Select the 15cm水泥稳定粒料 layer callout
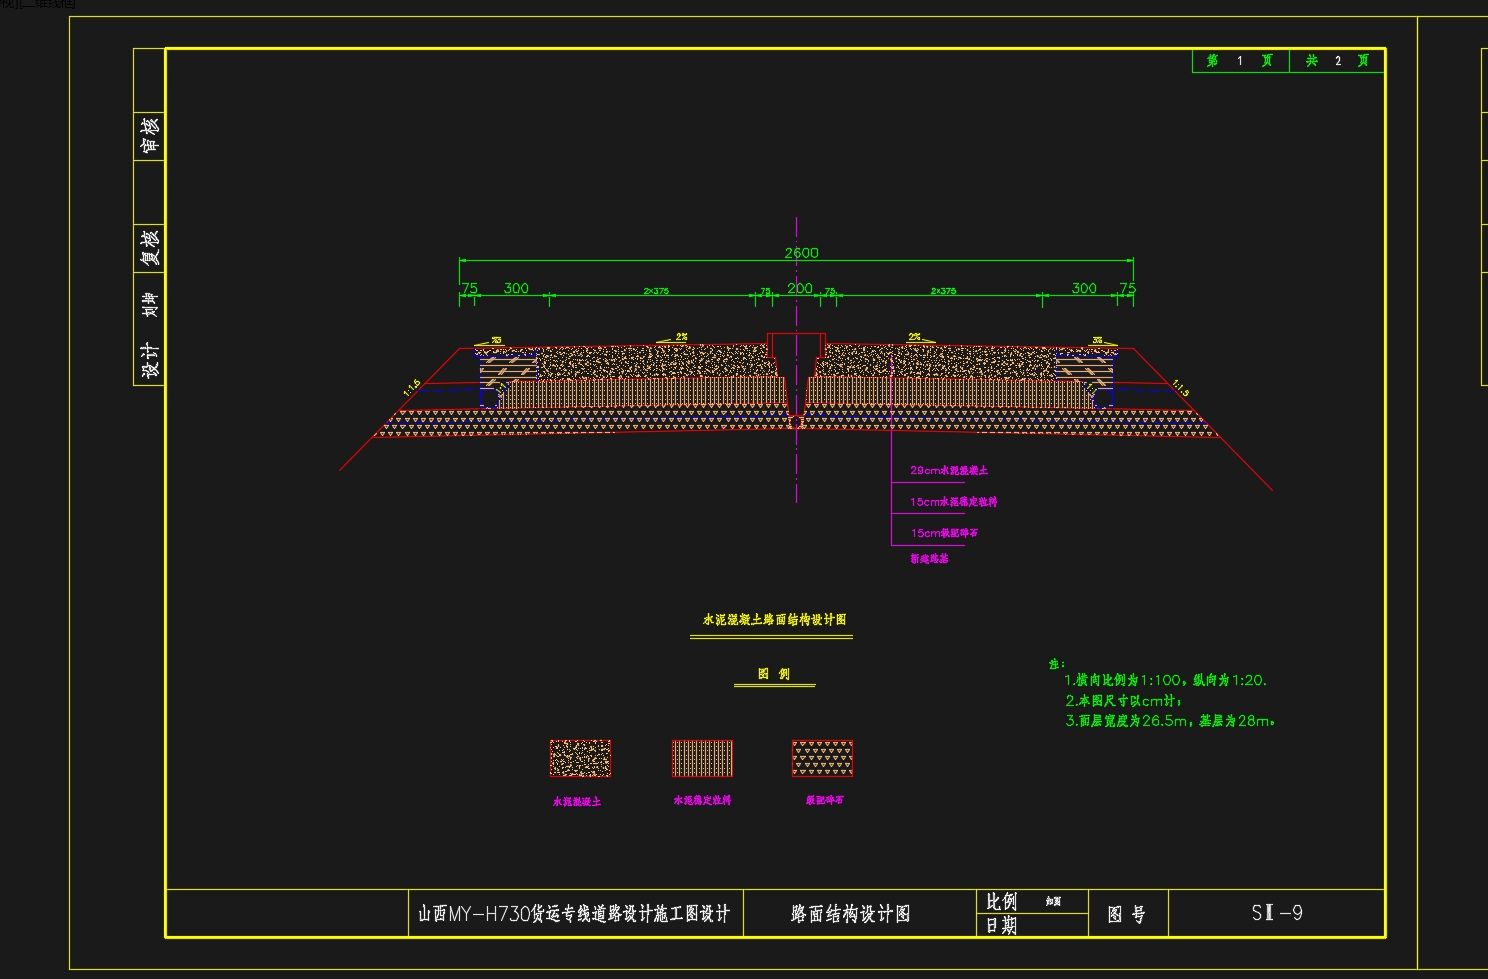Viewport: 1488px width, 979px height. coord(954,502)
